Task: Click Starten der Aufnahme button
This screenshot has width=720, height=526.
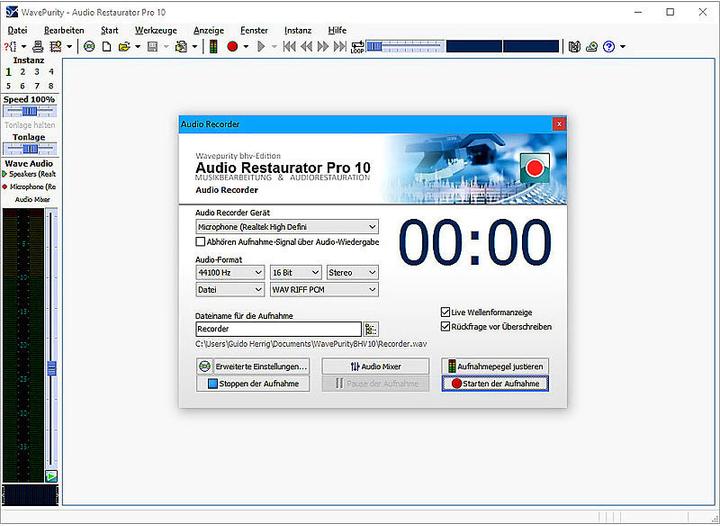Action: point(495,384)
